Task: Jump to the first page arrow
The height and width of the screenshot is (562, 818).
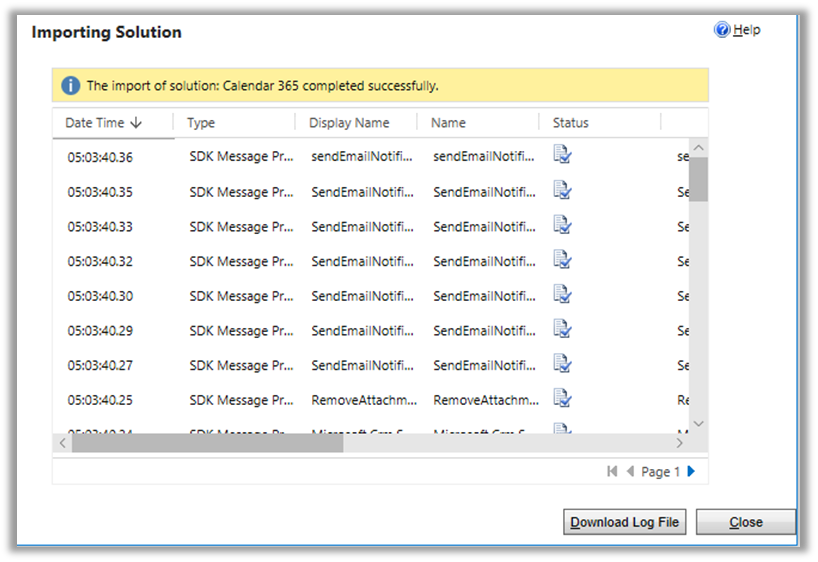Action: click(612, 472)
